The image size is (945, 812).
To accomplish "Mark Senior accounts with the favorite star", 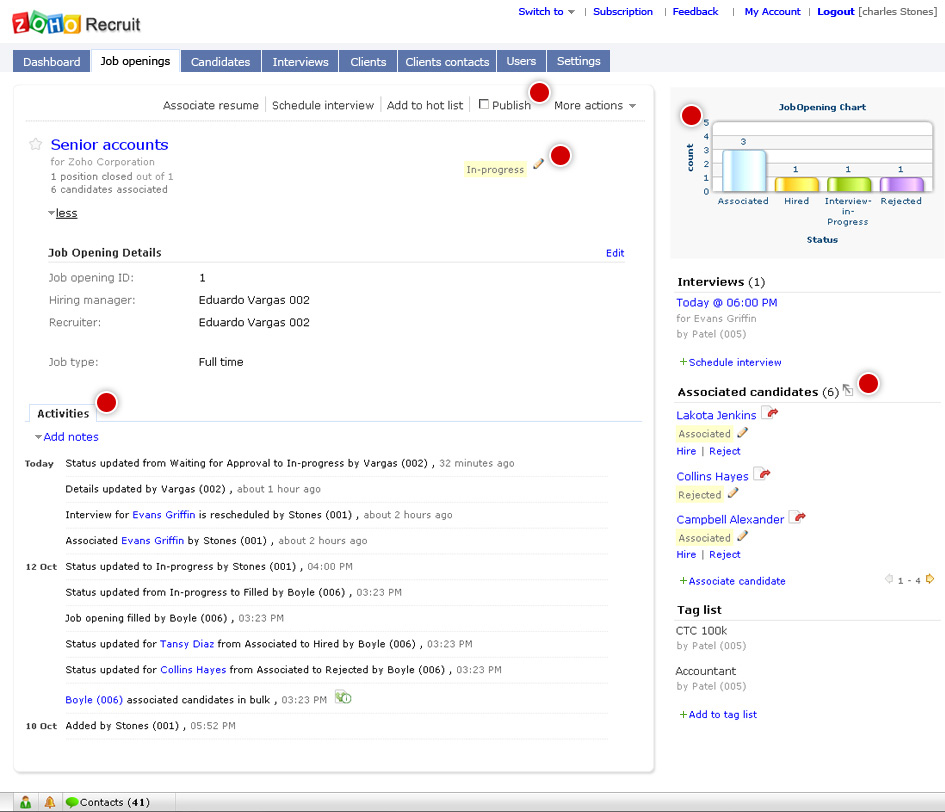I will click(36, 144).
